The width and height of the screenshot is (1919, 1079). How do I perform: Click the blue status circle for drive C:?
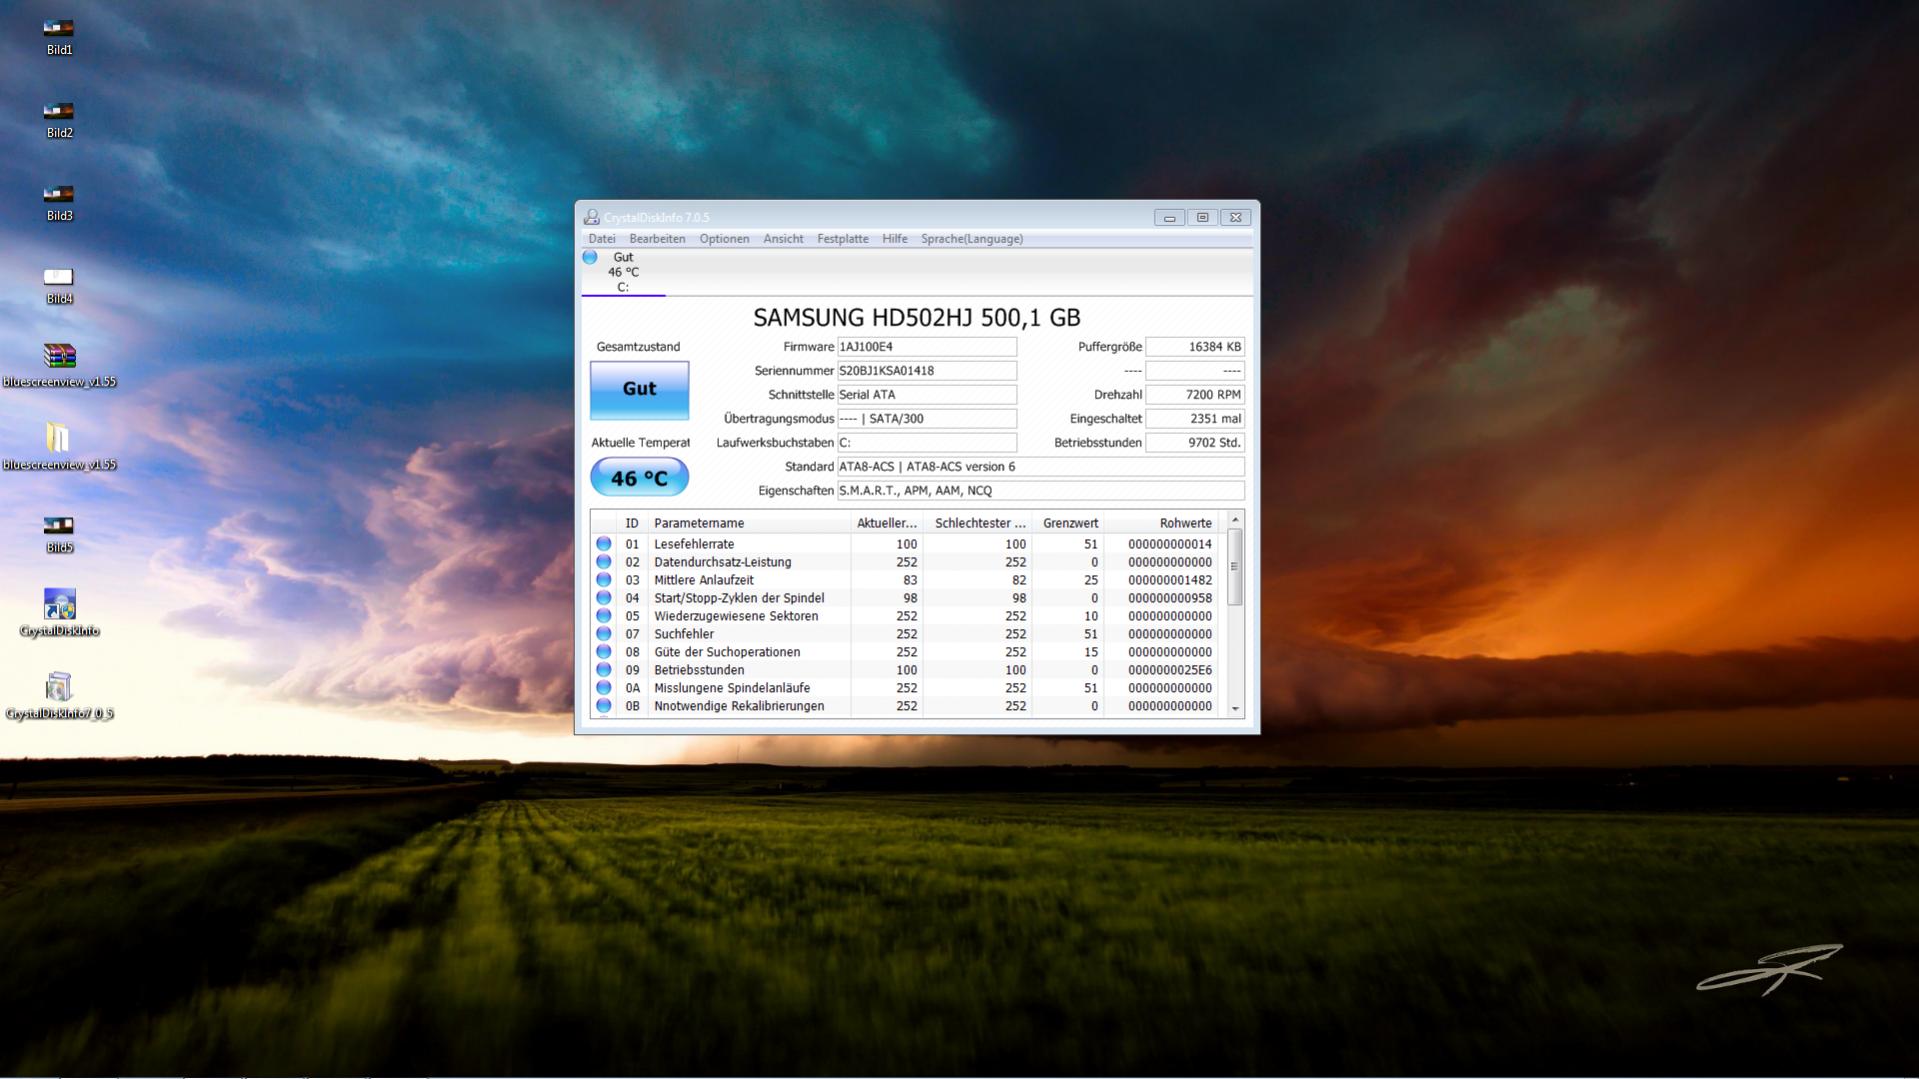click(590, 257)
